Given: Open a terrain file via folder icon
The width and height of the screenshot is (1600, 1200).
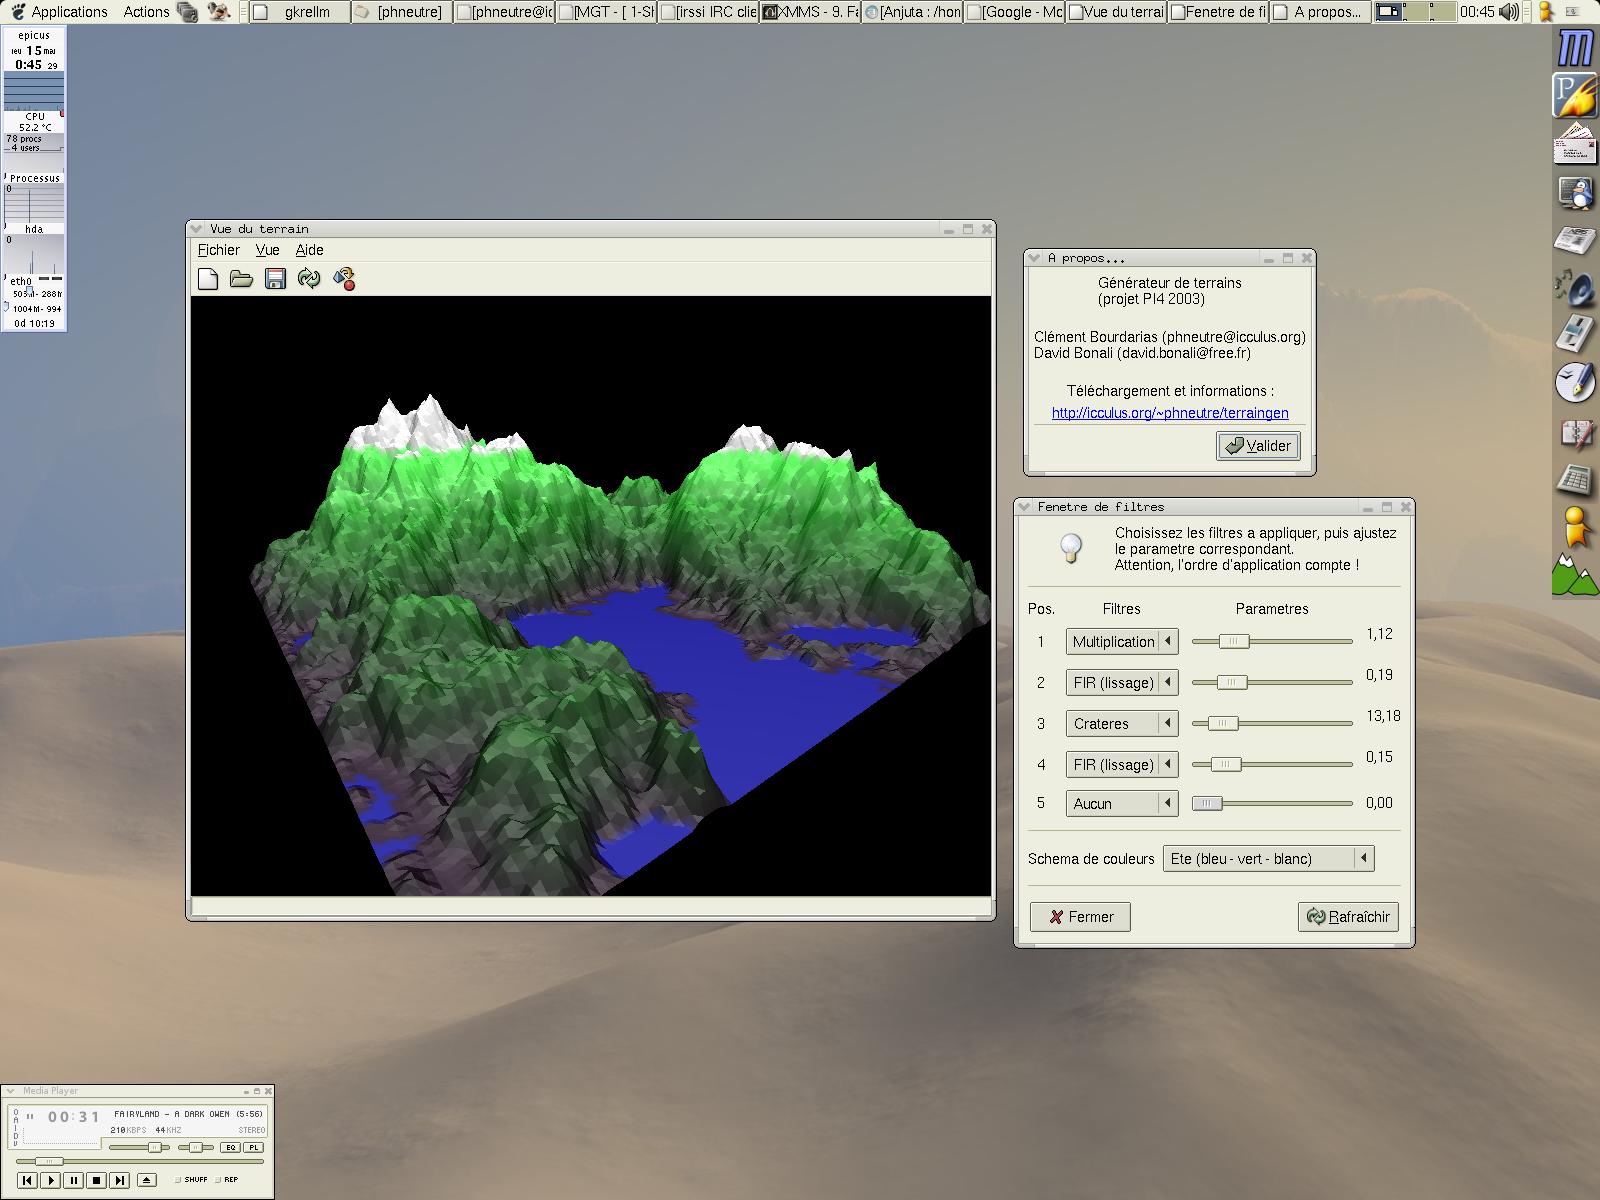Looking at the screenshot, I should pos(241,279).
